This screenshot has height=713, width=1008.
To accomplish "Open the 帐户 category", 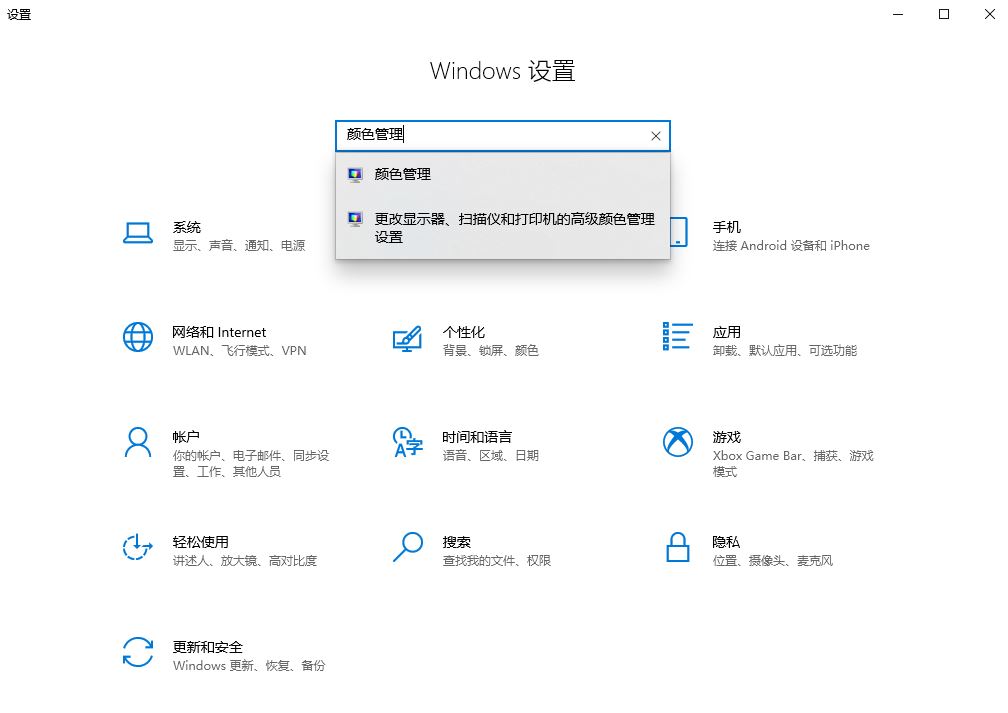I will [x=186, y=437].
